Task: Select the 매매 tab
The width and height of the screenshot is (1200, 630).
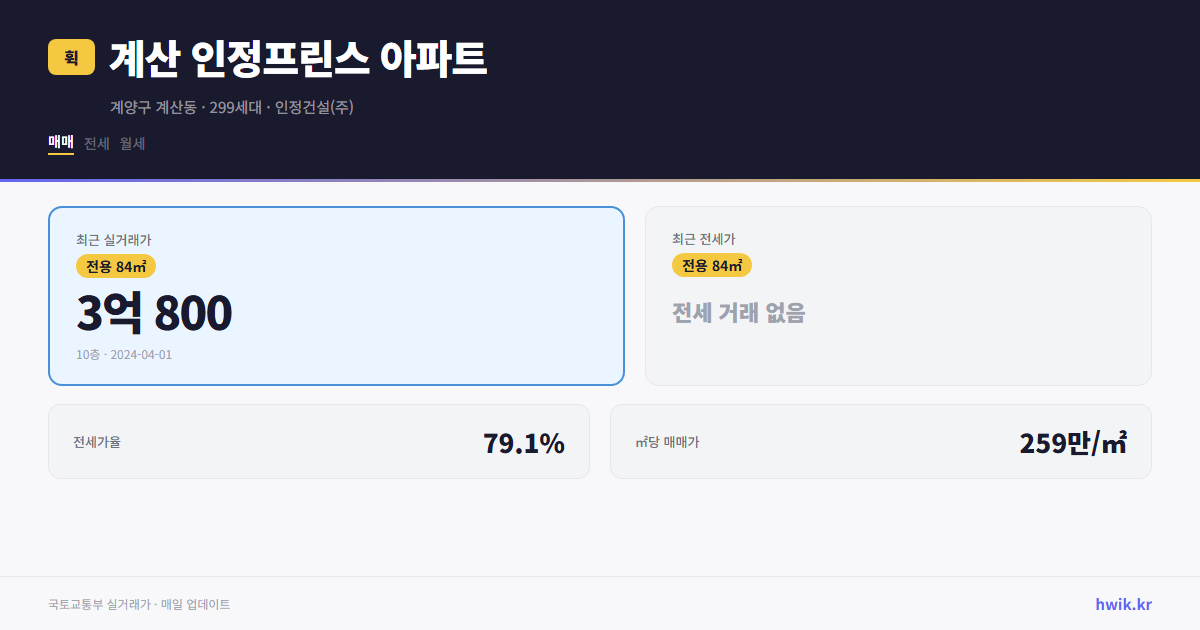Action: (59, 143)
